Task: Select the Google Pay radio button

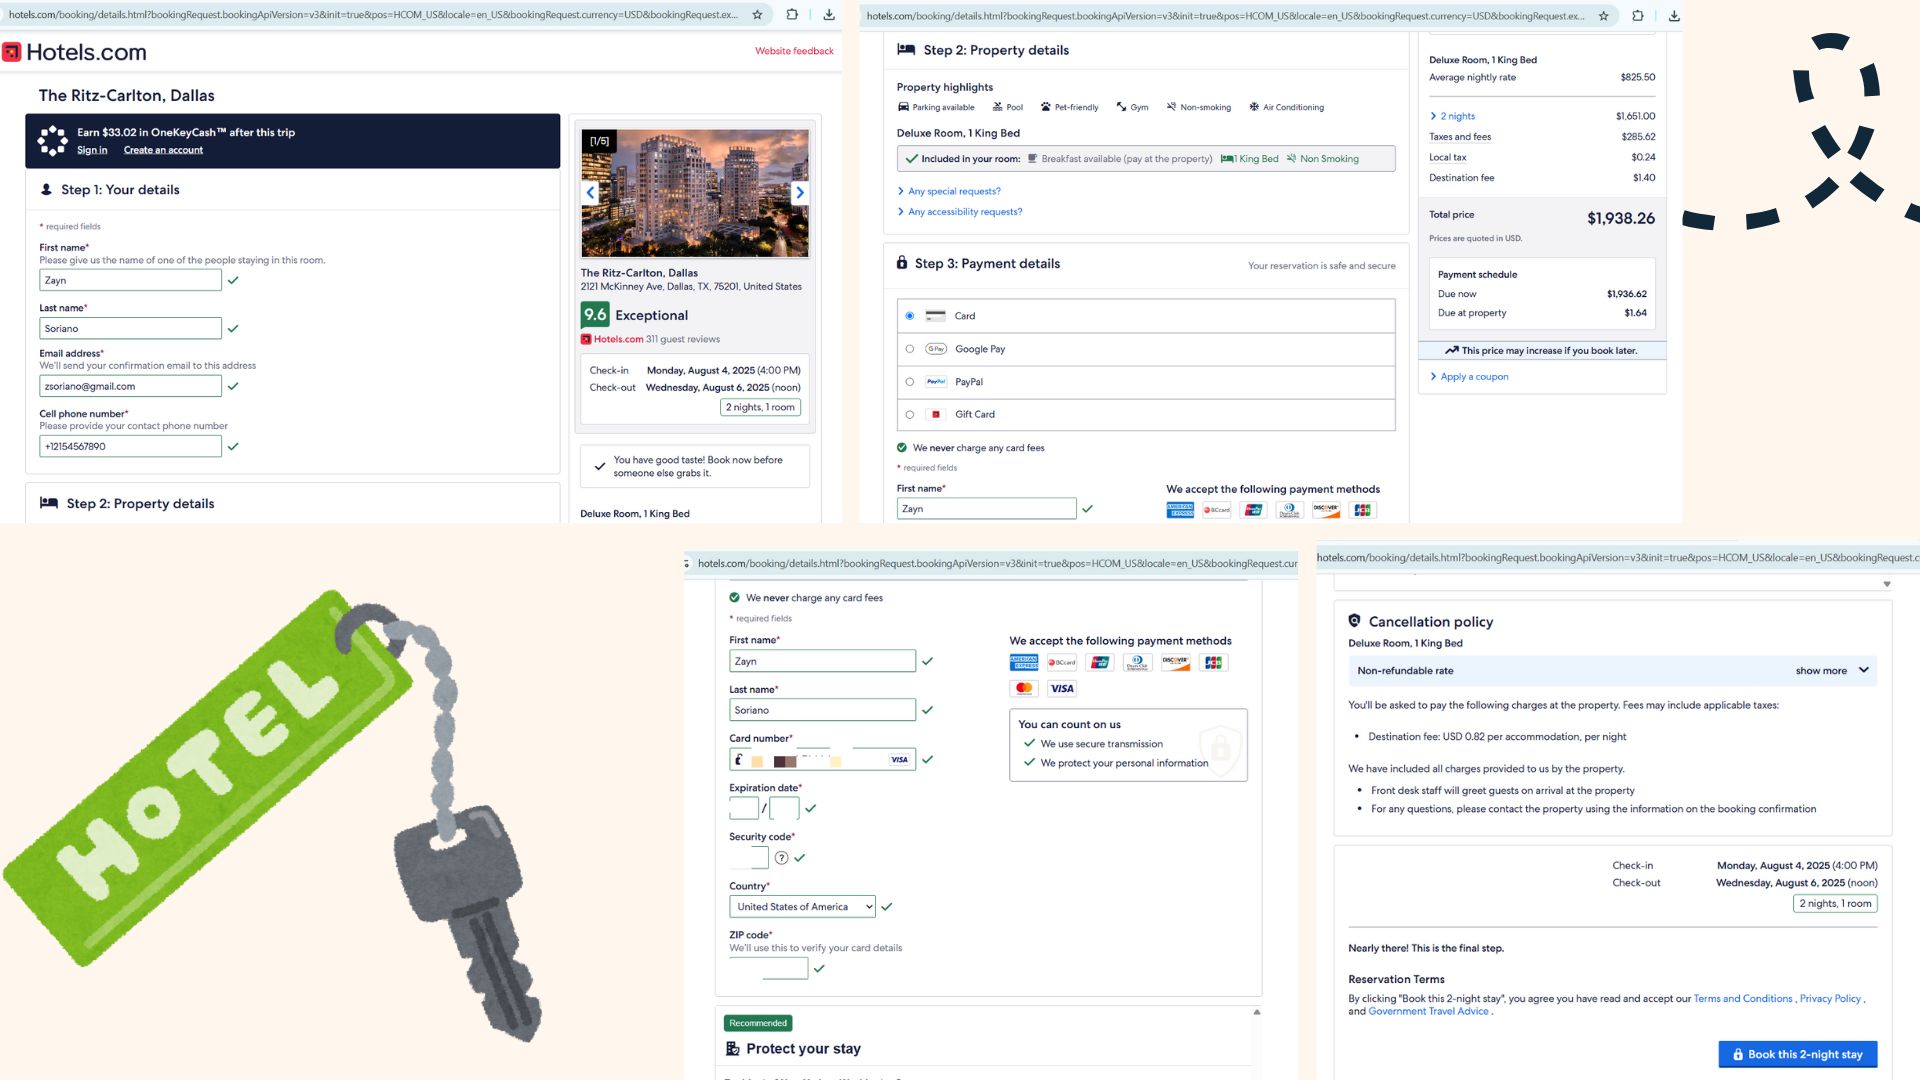Action: pos(910,349)
